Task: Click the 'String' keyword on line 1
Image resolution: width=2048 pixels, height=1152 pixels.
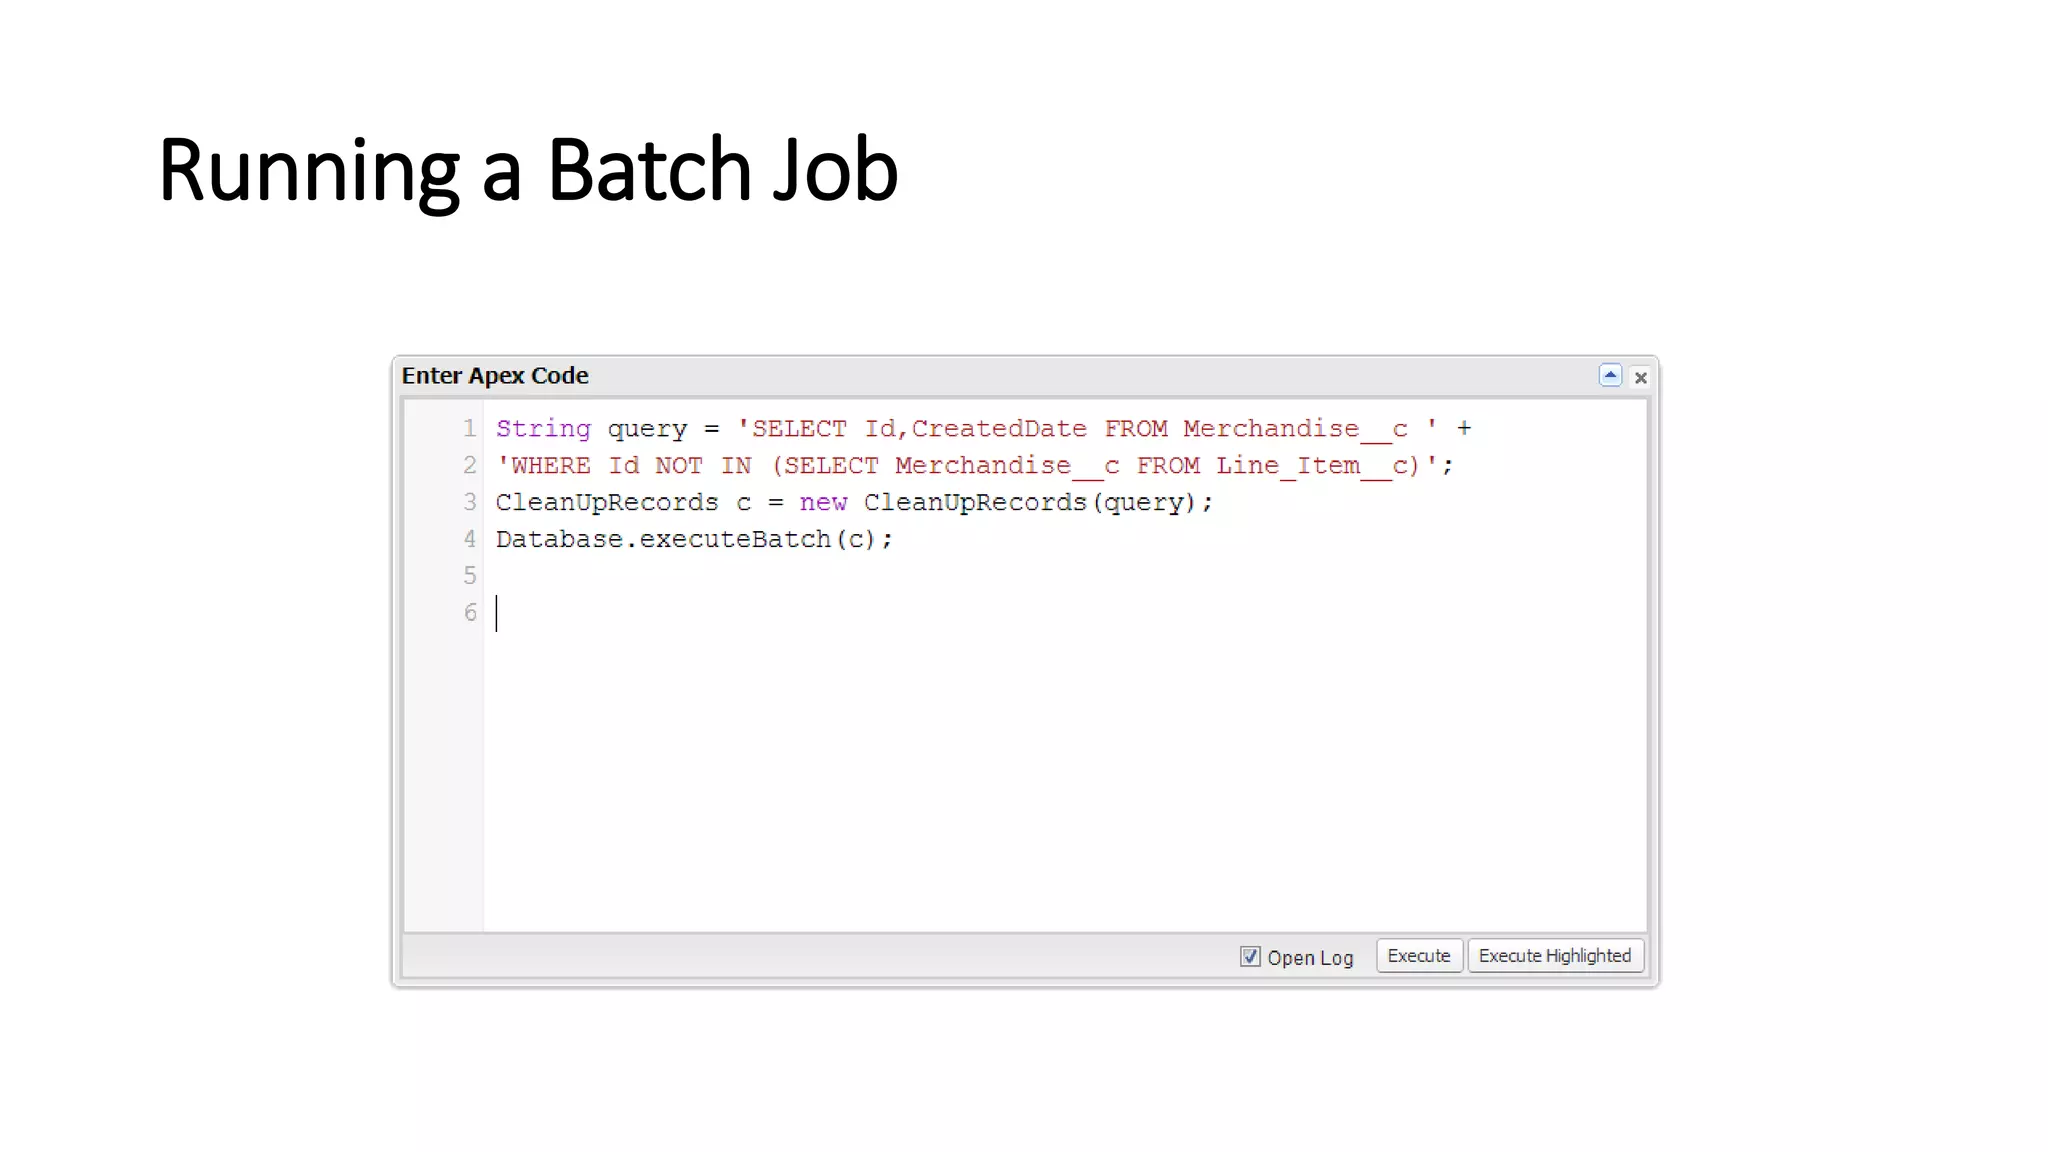Action: coord(543,429)
